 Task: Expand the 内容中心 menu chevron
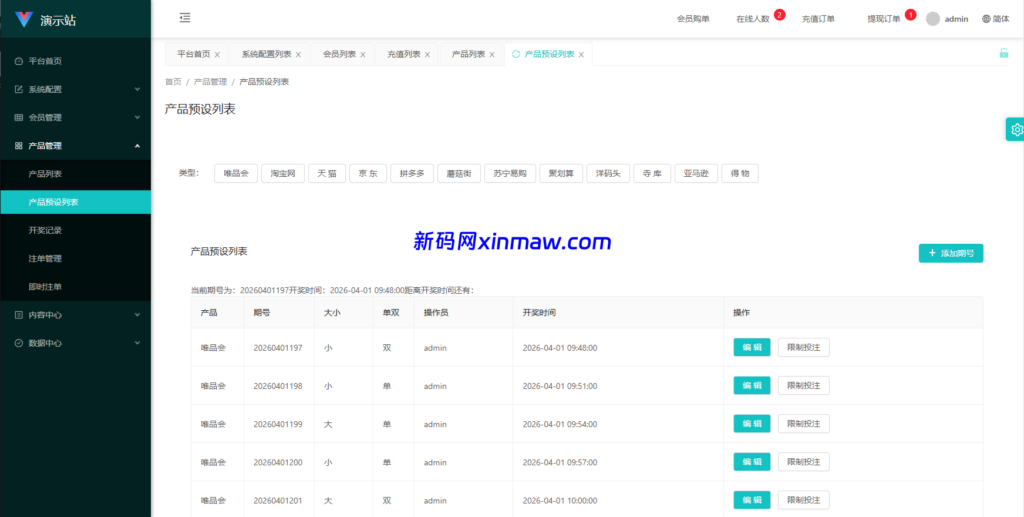tap(137, 315)
